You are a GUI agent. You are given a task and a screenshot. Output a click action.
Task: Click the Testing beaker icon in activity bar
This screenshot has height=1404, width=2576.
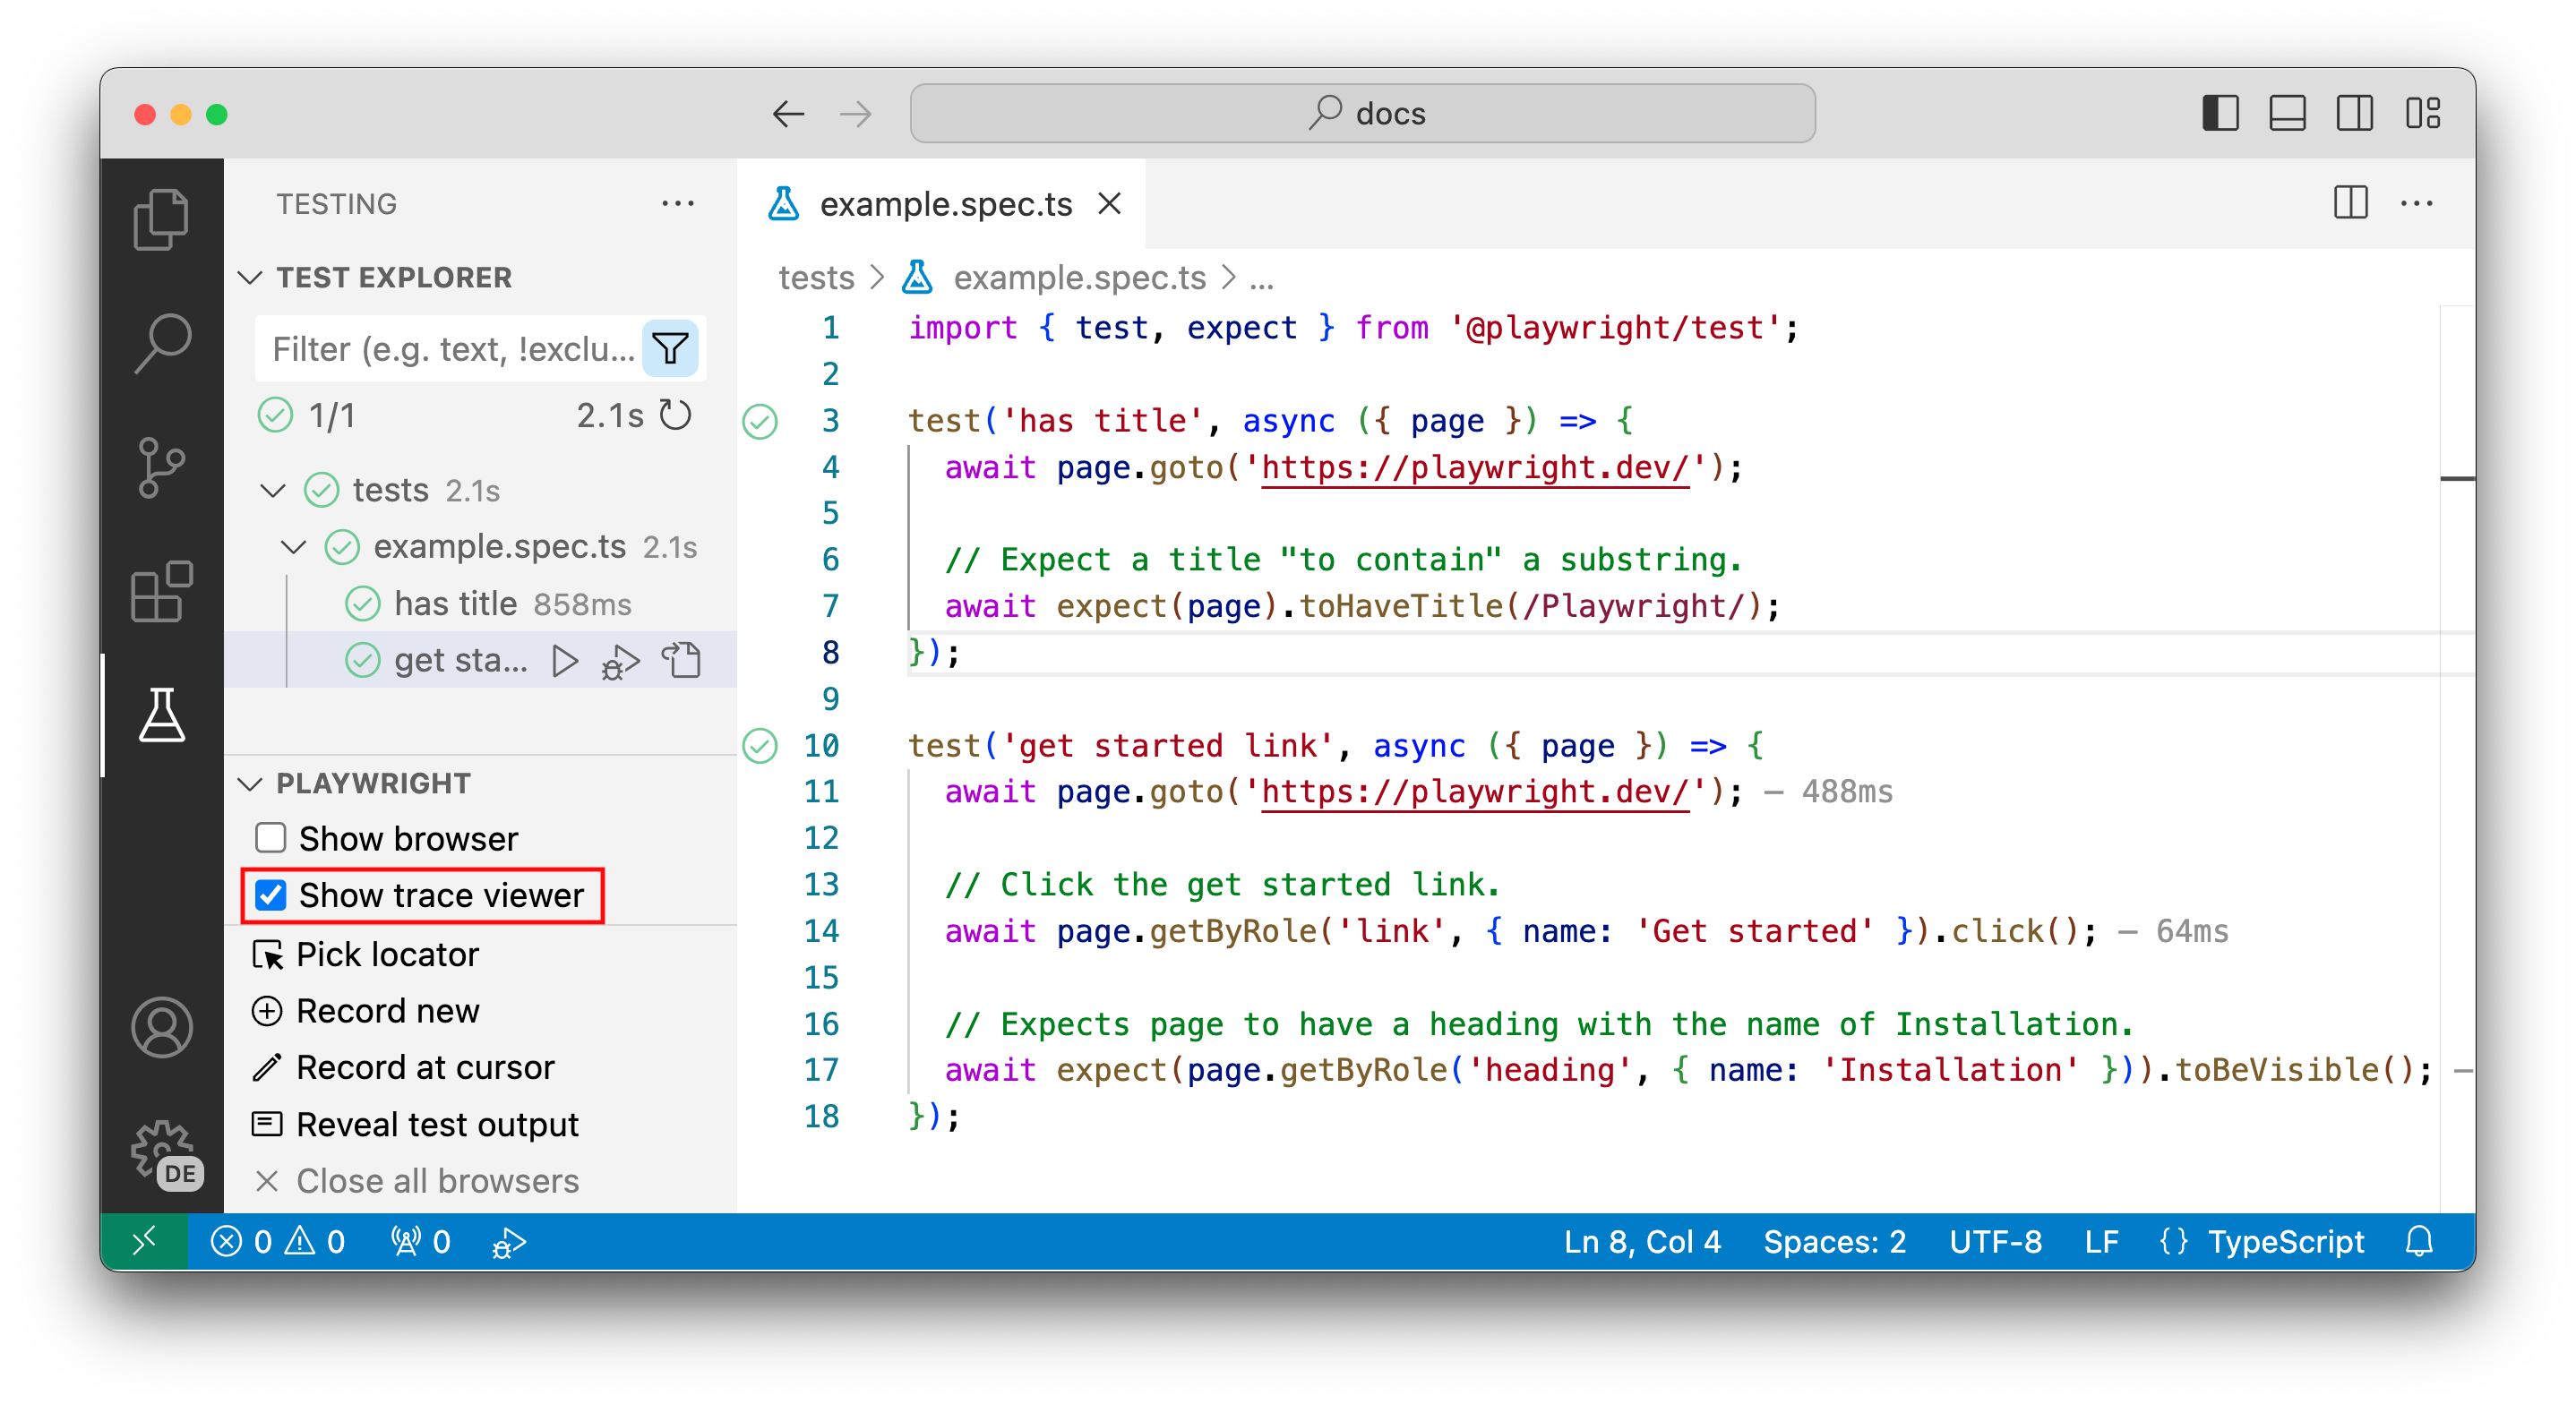click(x=161, y=715)
